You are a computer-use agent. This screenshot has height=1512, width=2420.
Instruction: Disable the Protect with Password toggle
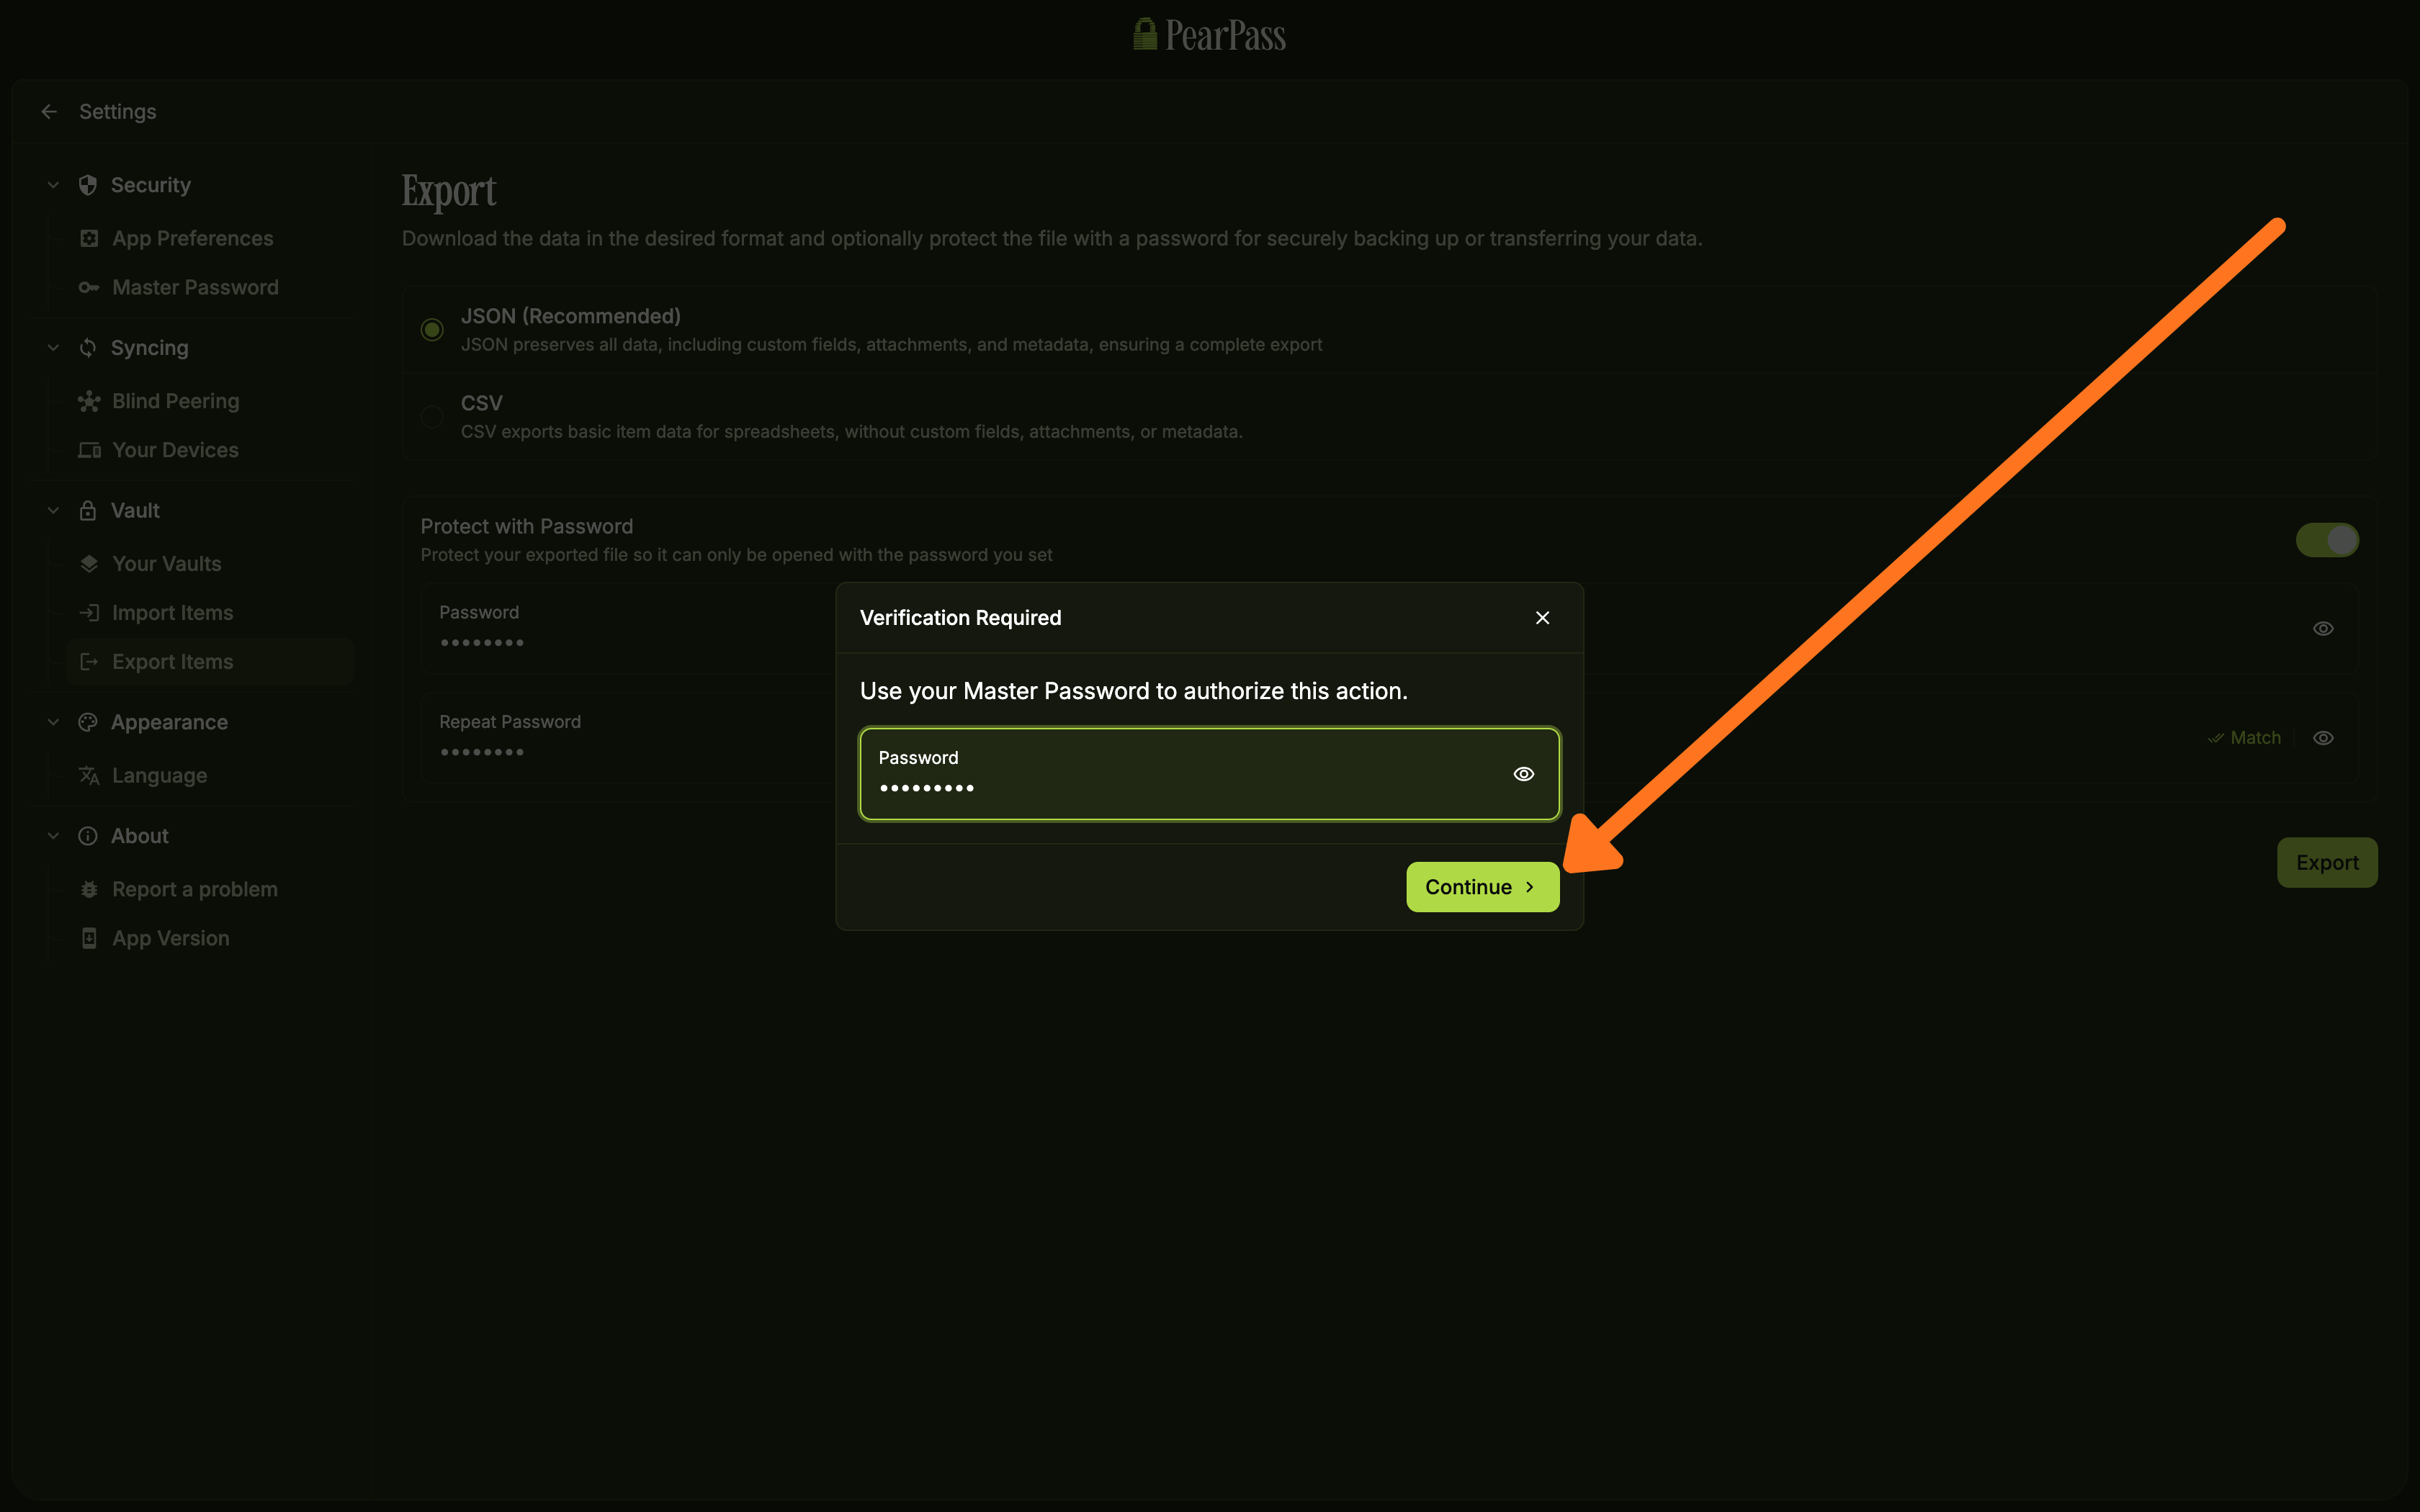click(2326, 539)
